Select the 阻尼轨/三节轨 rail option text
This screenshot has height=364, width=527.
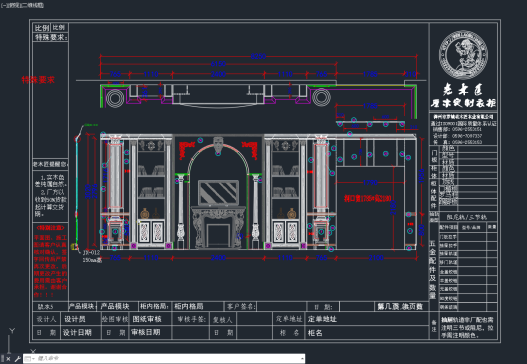pos(467,217)
